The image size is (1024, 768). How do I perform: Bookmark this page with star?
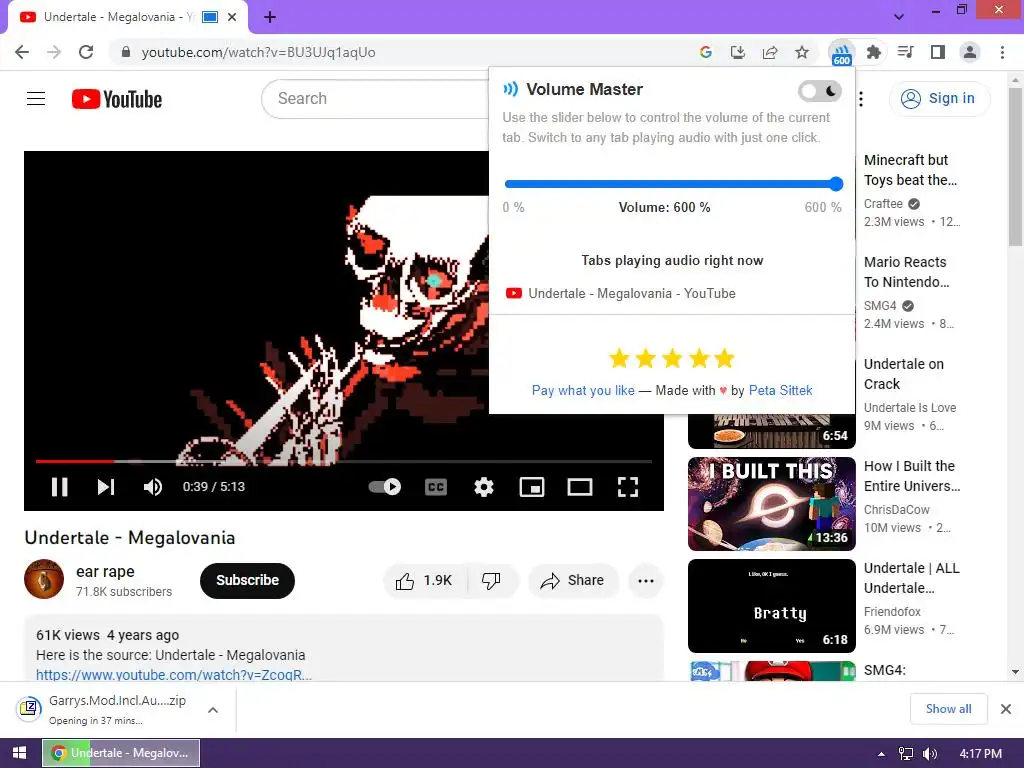pos(802,52)
